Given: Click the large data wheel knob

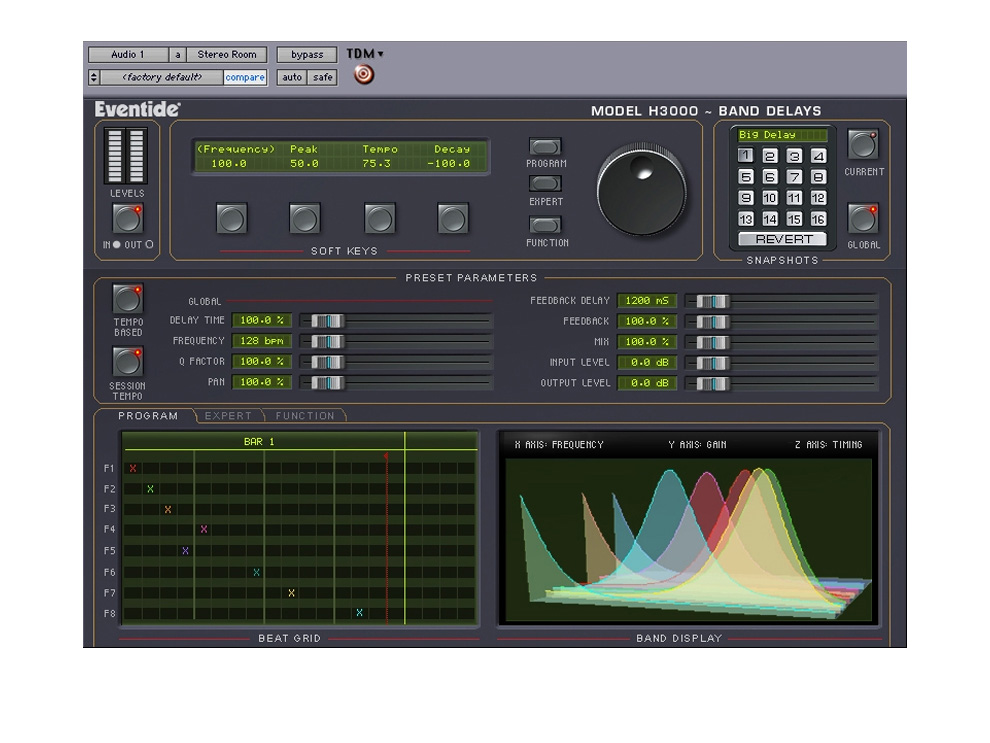Looking at the screenshot, I should pyautogui.click(x=641, y=190).
